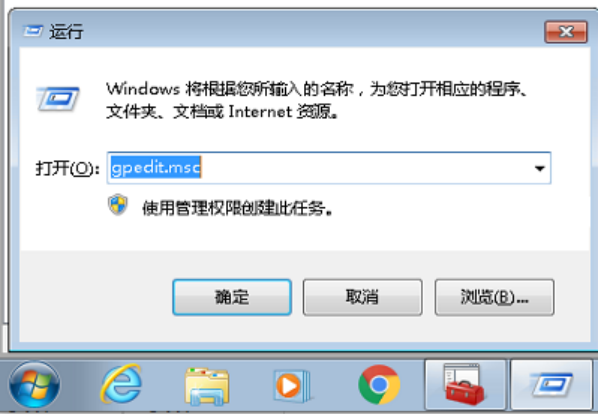Click the small Run icon in title bar
Viewport: 599px width, 414px height.
33,31
